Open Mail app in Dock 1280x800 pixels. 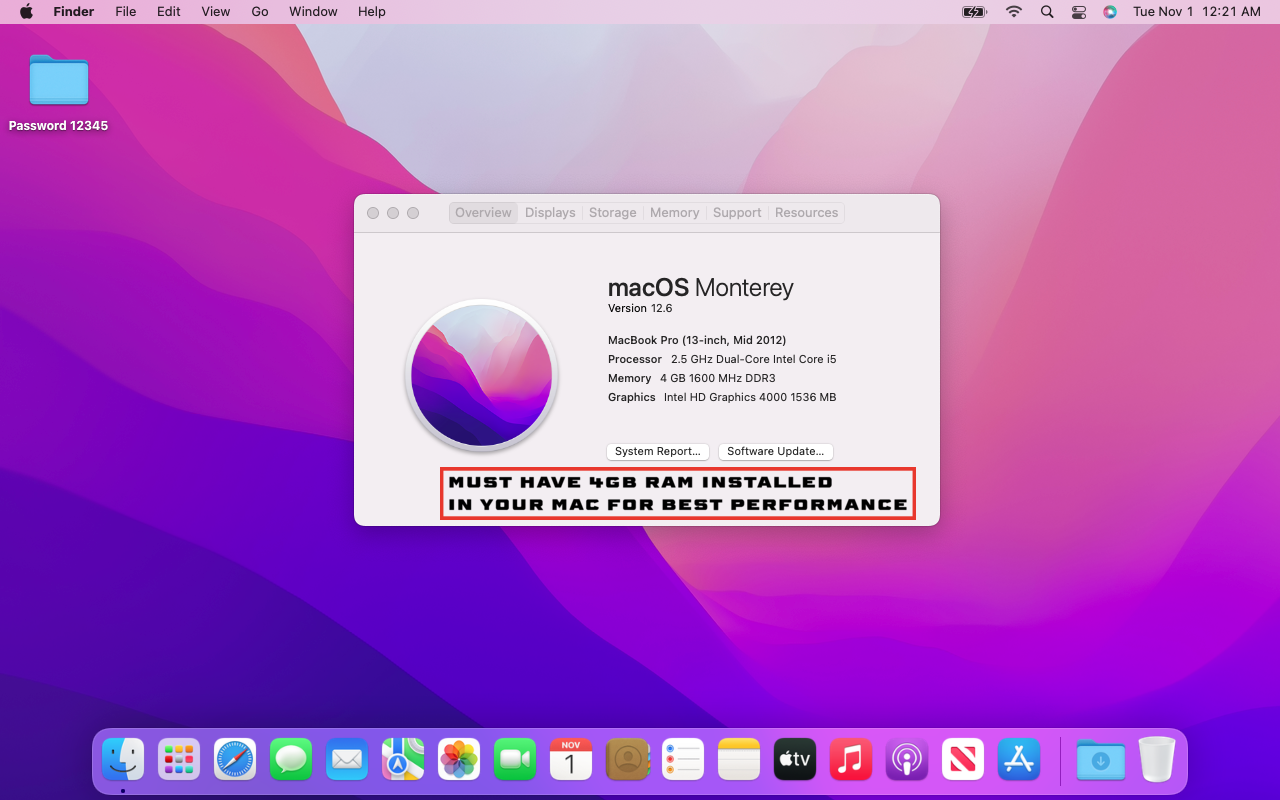347,760
